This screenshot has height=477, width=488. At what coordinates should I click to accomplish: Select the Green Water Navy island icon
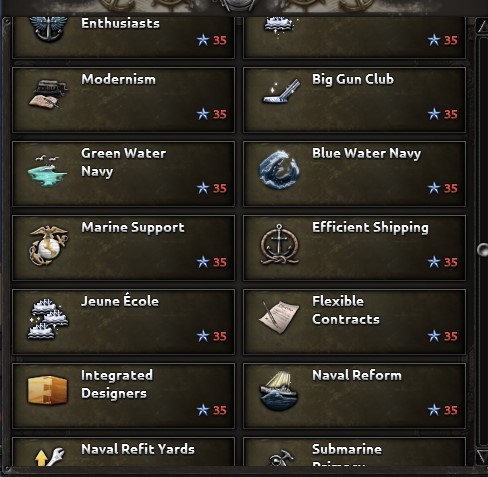tap(47, 170)
